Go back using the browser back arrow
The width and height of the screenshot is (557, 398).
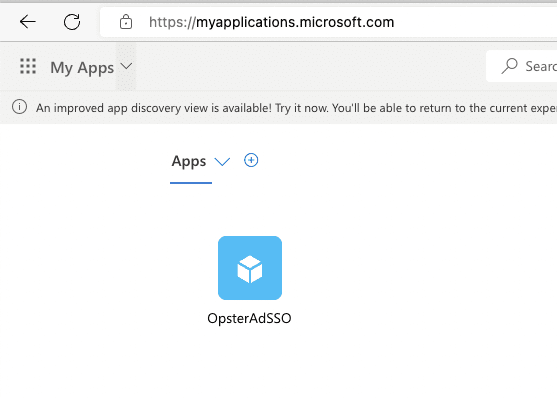27,22
